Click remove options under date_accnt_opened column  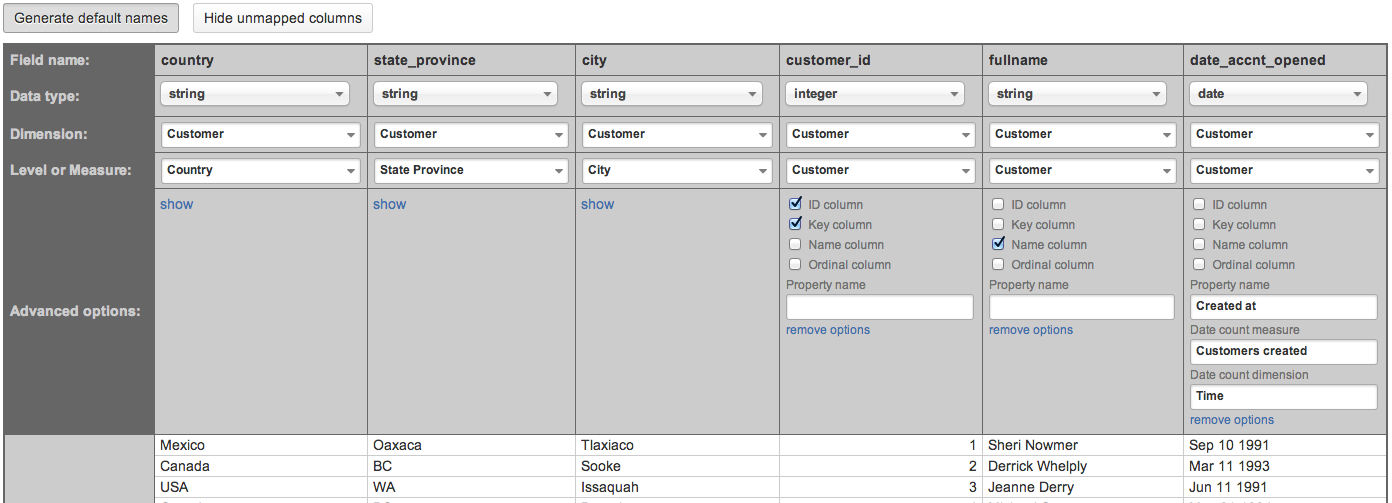(x=1232, y=420)
